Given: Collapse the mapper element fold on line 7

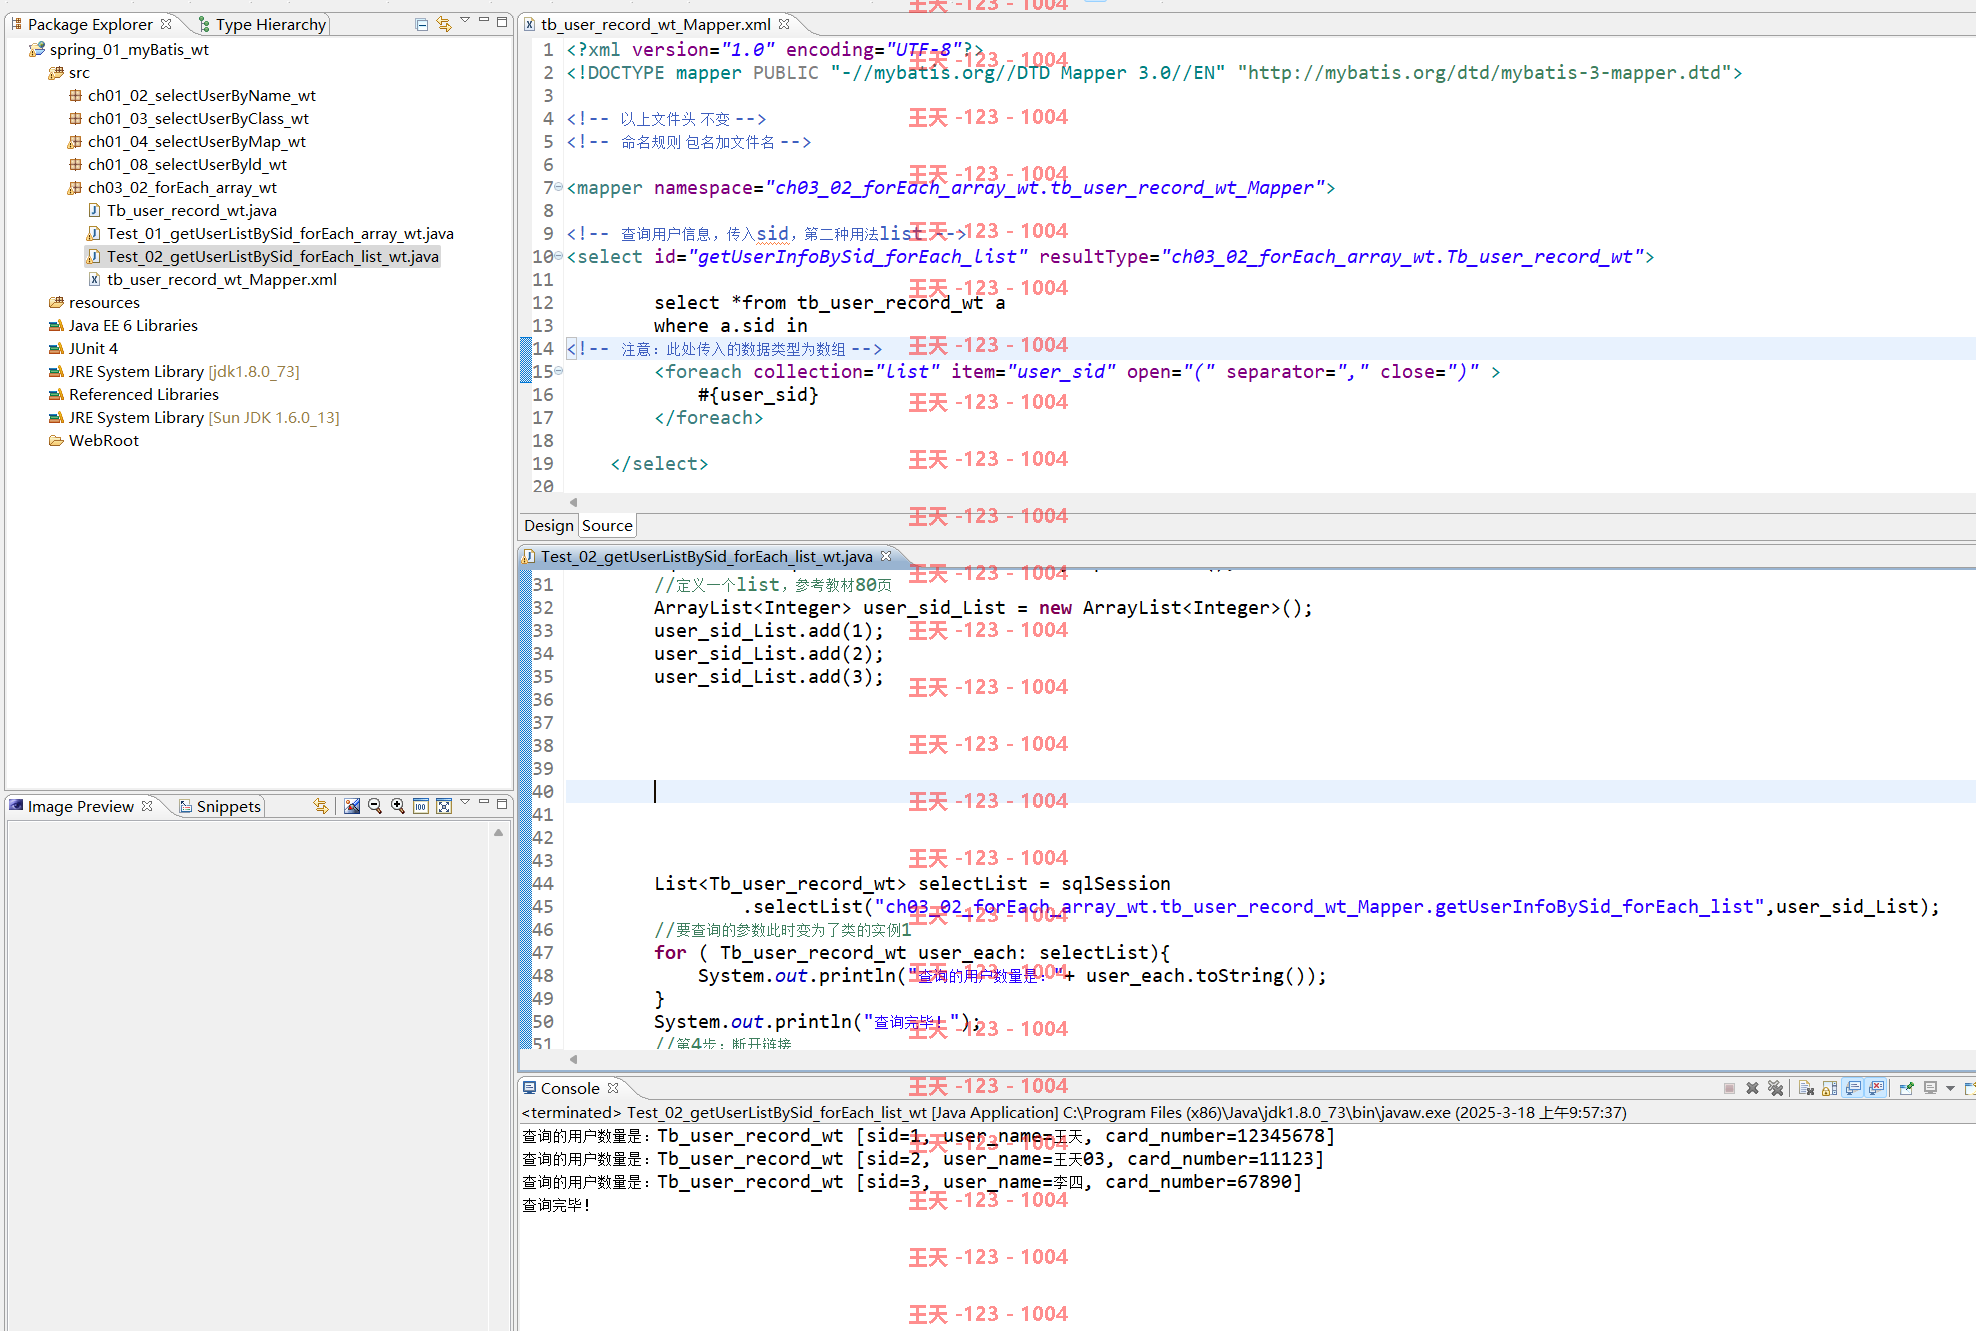Looking at the screenshot, I should click(x=559, y=187).
